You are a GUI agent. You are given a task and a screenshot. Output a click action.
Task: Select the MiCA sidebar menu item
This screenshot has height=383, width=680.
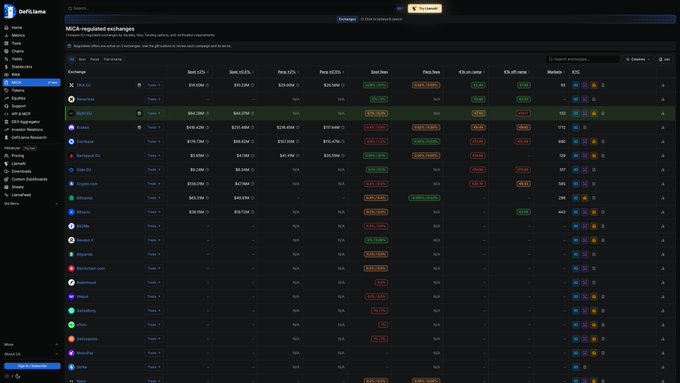pyautogui.click(x=31, y=82)
